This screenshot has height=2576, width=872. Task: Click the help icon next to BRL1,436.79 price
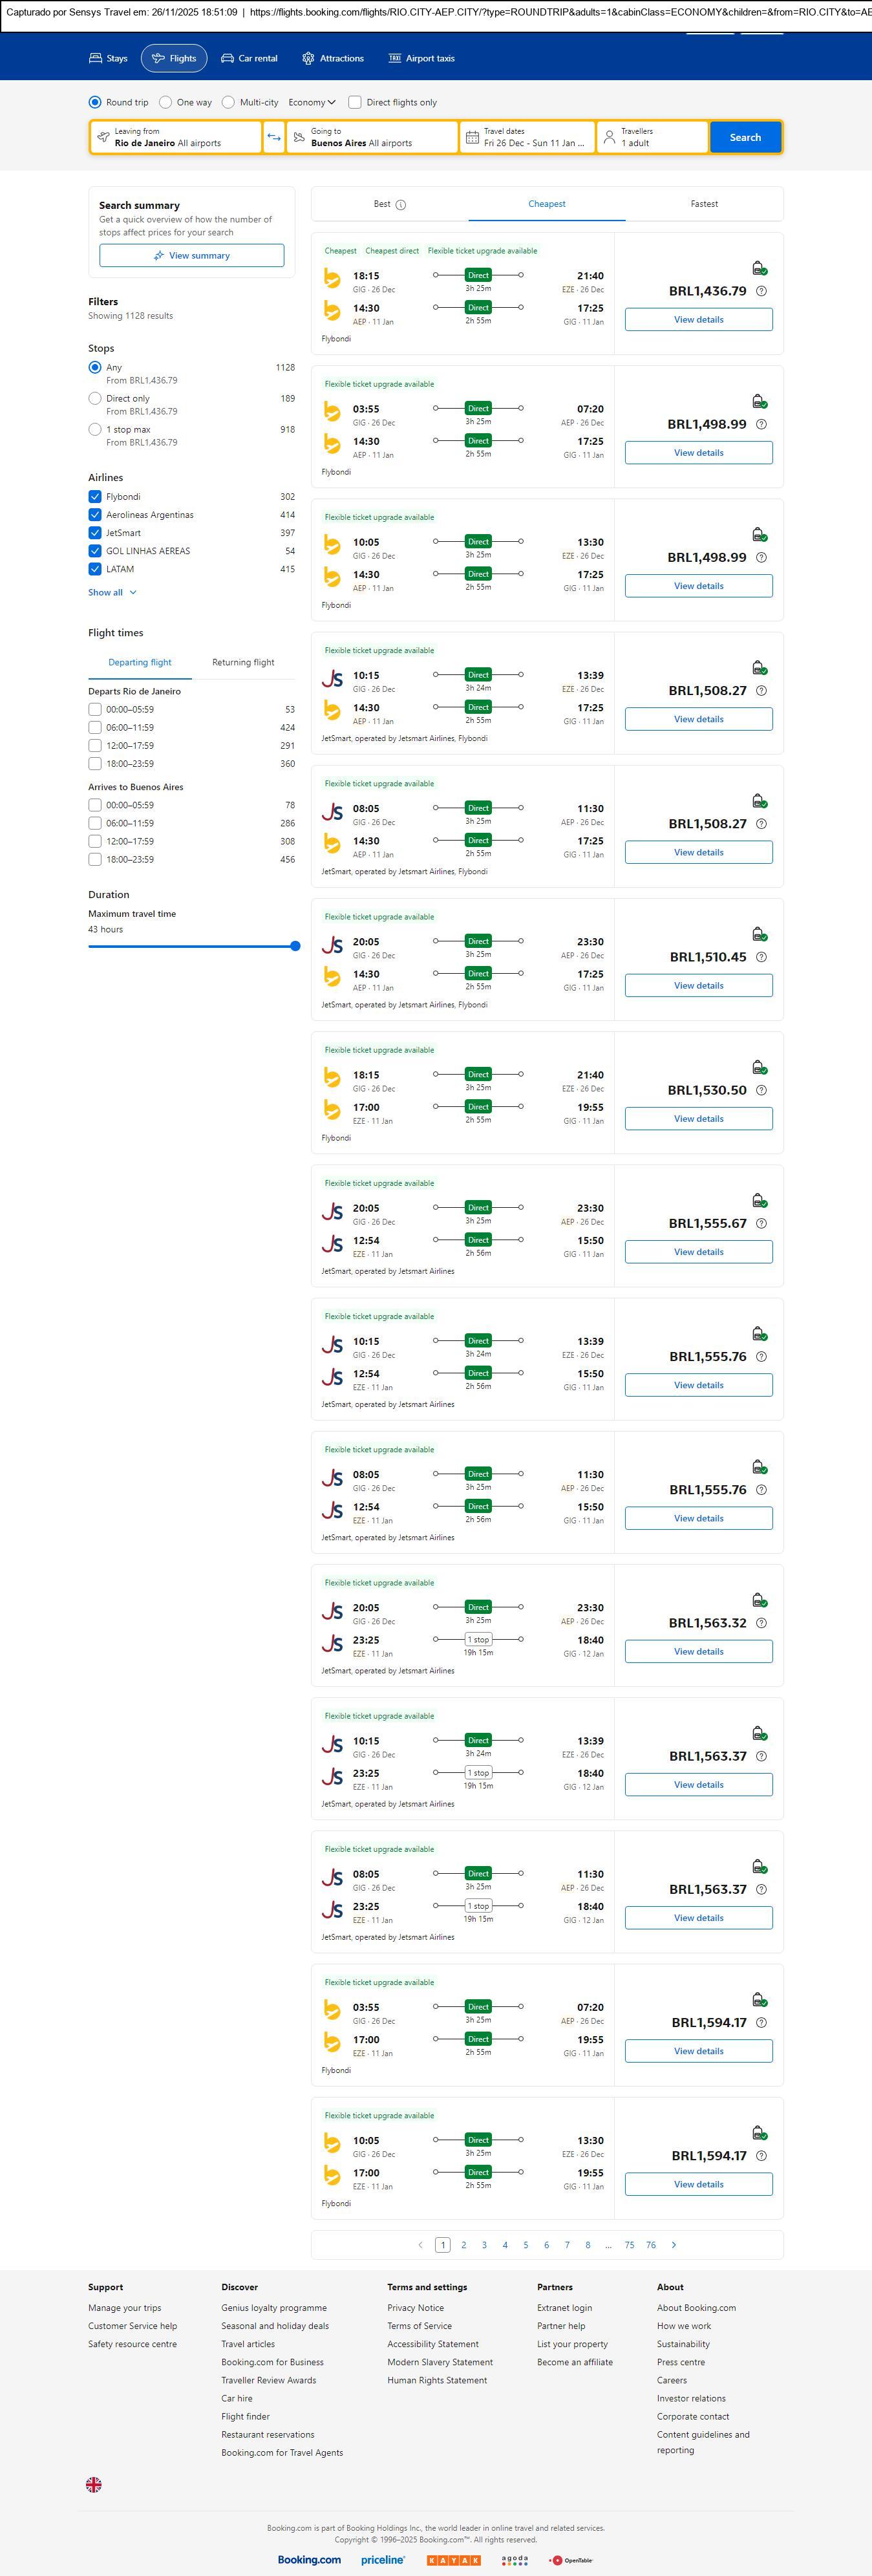pos(761,291)
